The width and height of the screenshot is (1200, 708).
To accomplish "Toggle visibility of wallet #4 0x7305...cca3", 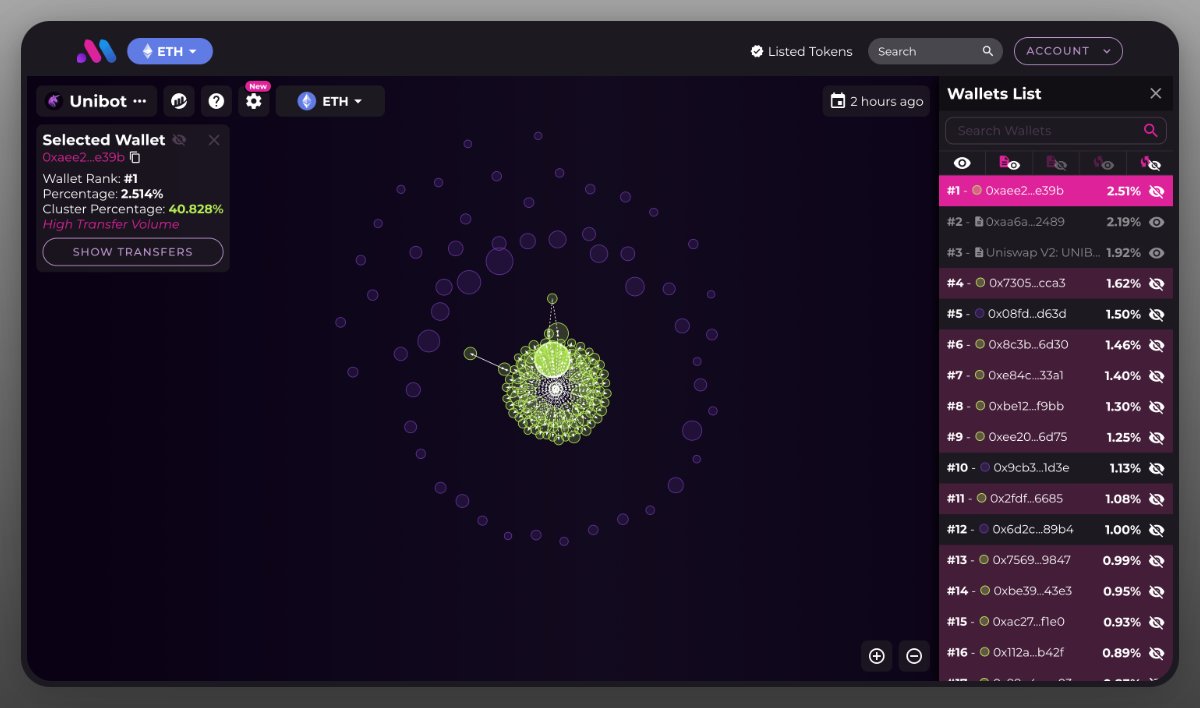I will click(x=1157, y=284).
